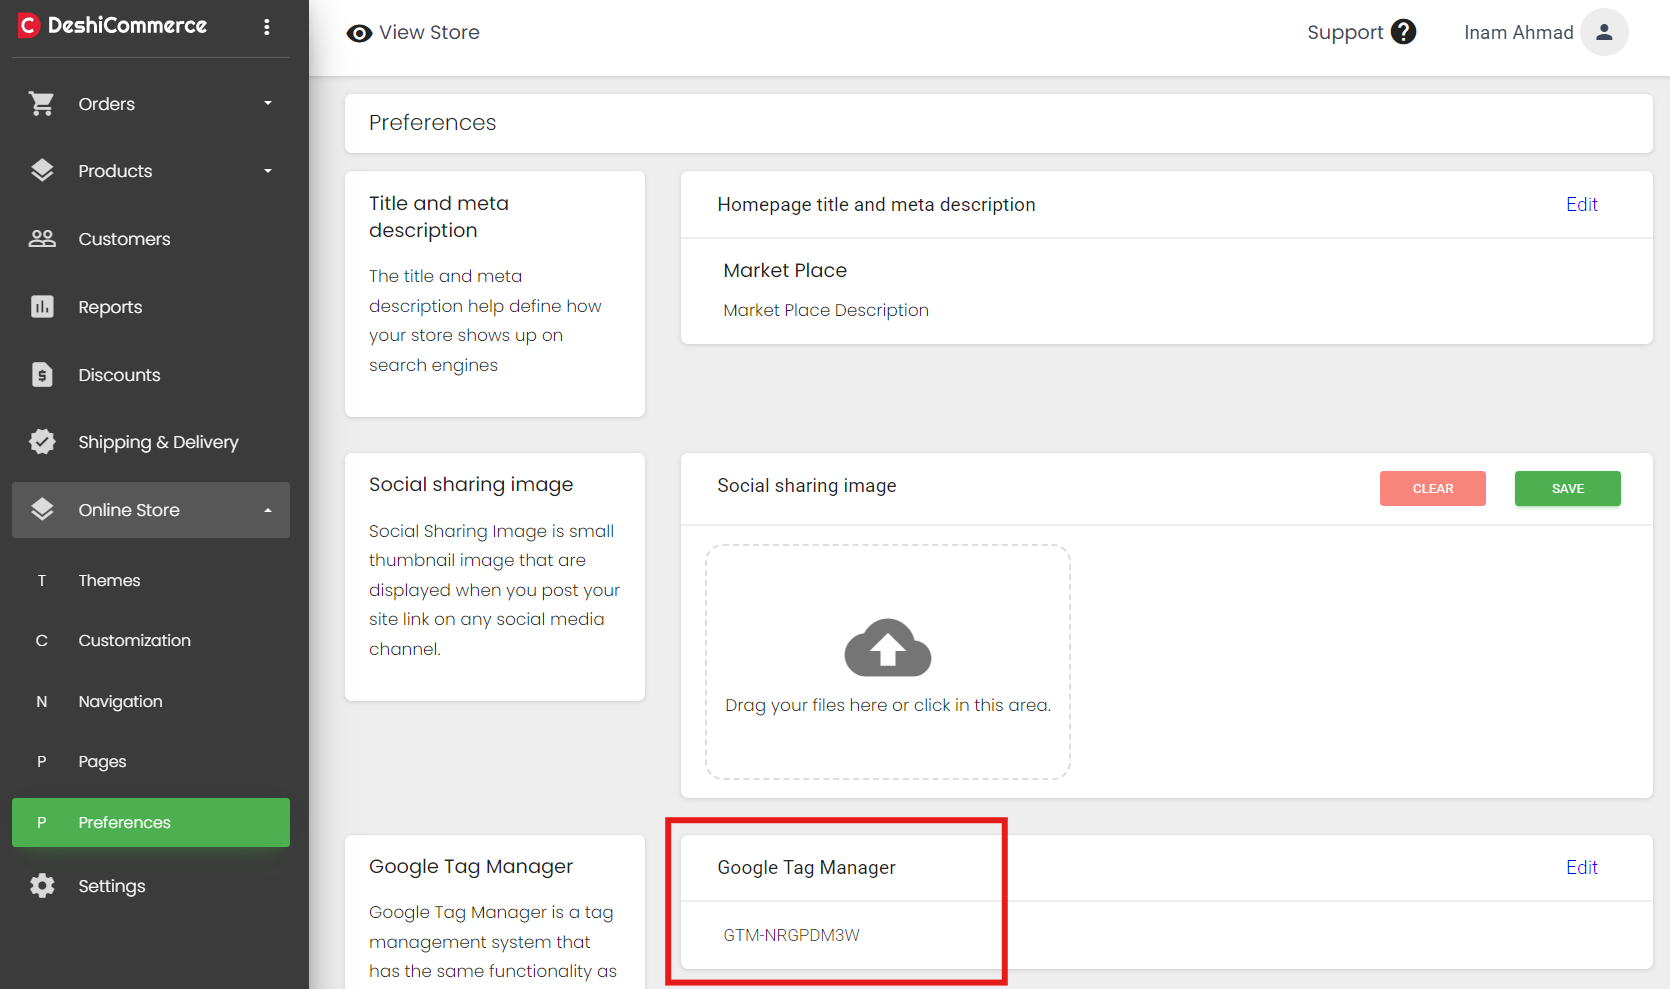Open Shipping & Delivery
Image resolution: width=1670 pixels, height=989 pixels.
151,442
